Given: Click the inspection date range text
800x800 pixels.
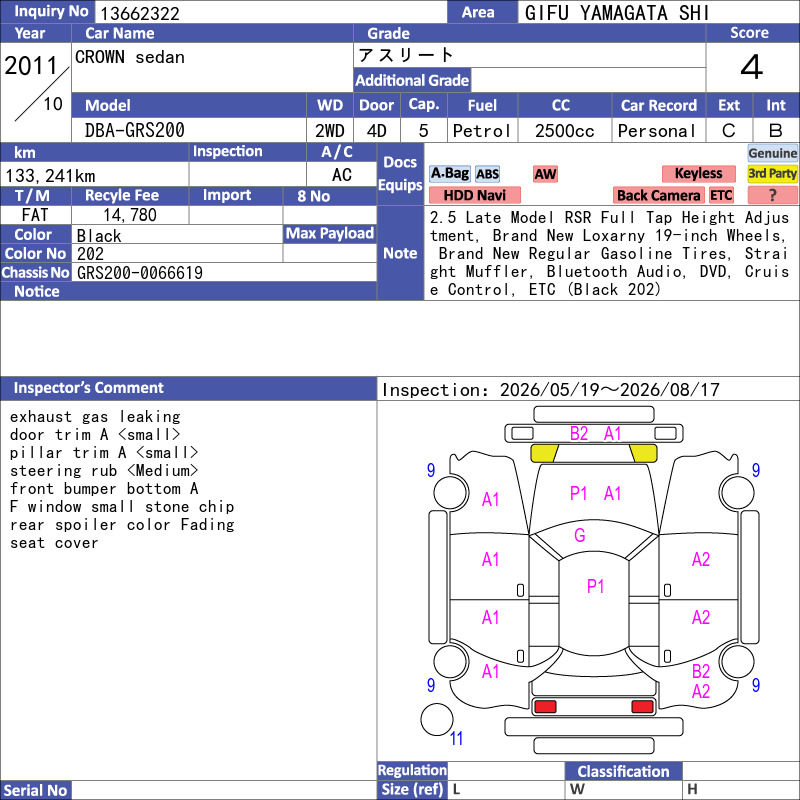Looking at the screenshot, I should 551,390.
